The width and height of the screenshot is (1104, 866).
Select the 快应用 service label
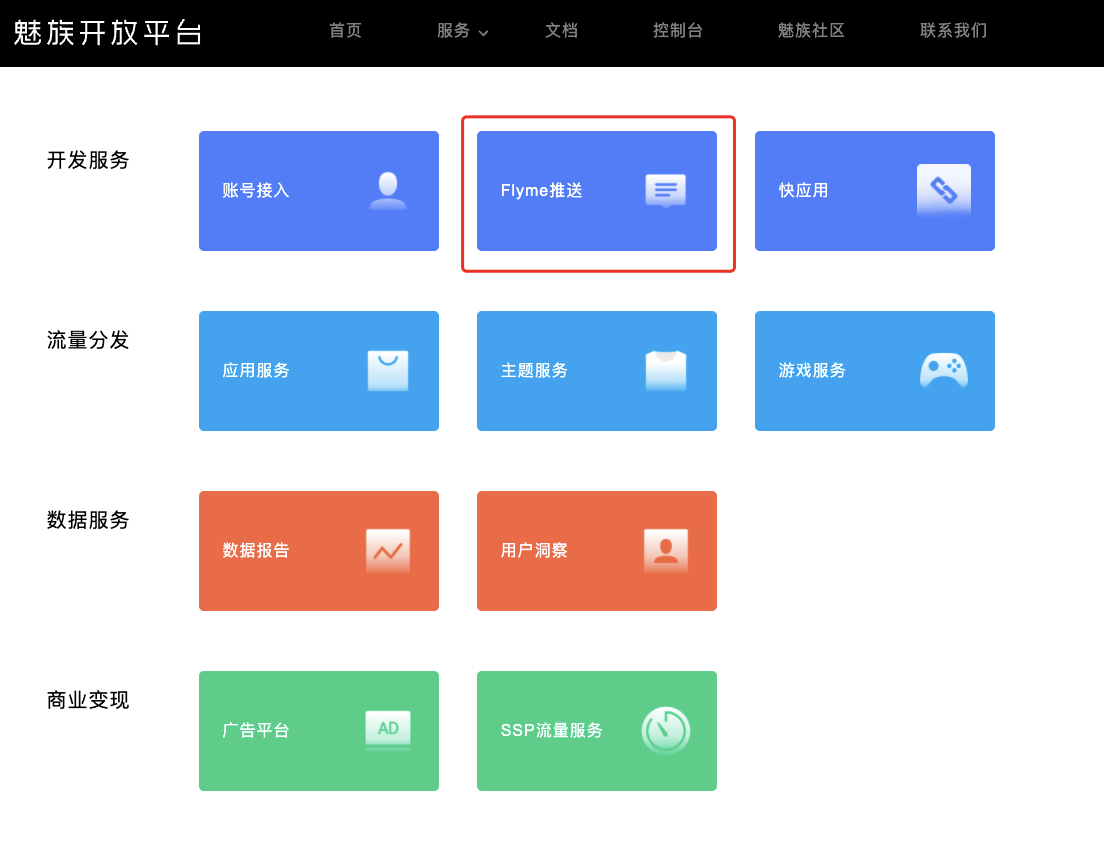tap(803, 191)
